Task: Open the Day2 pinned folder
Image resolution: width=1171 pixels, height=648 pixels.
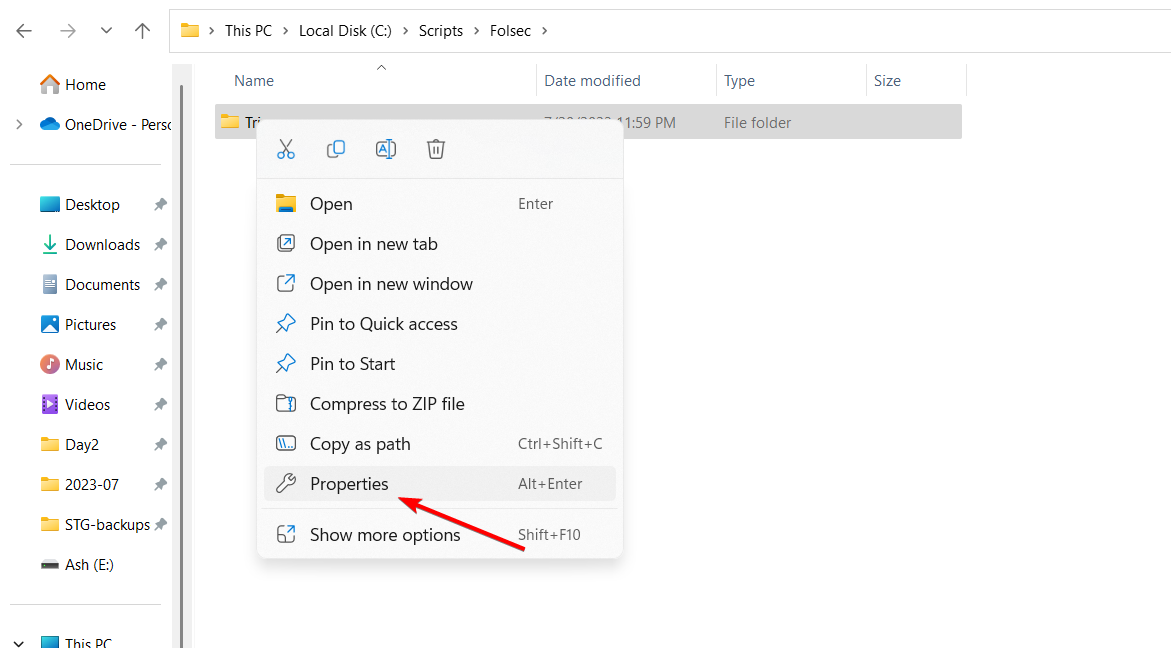Action: click(69, 444)
